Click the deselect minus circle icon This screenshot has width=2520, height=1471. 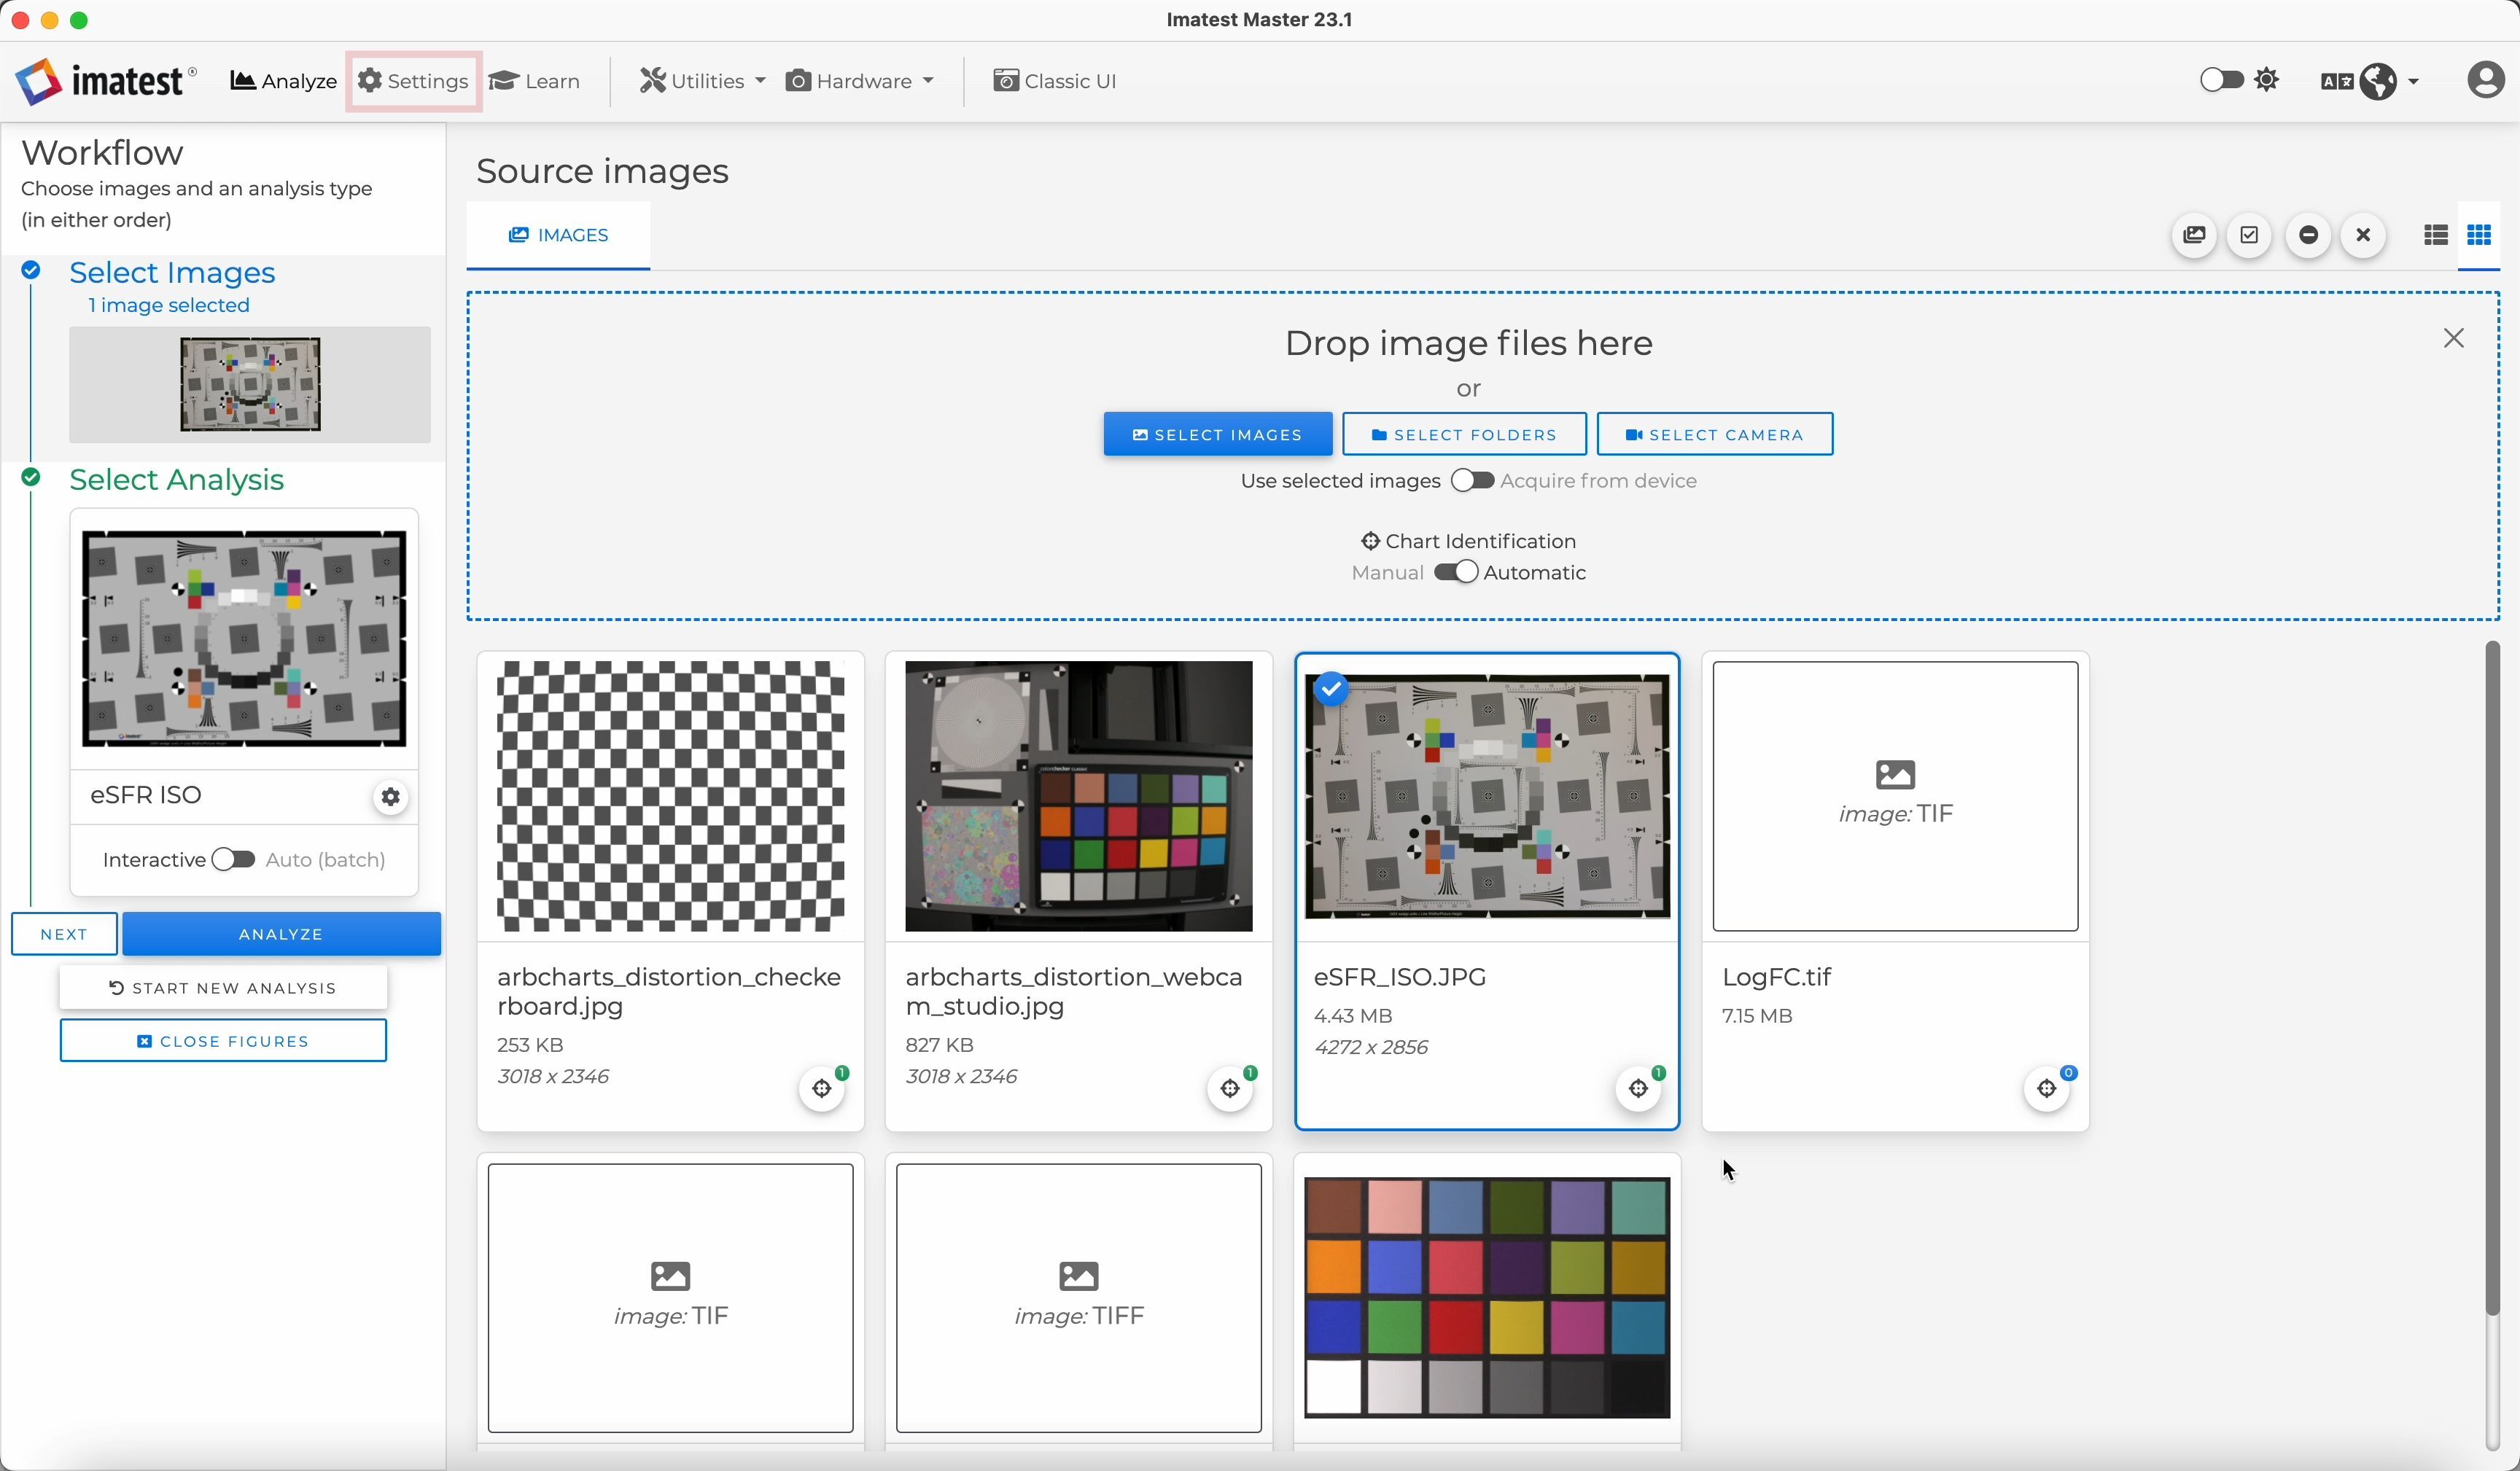click(2308, 235)
